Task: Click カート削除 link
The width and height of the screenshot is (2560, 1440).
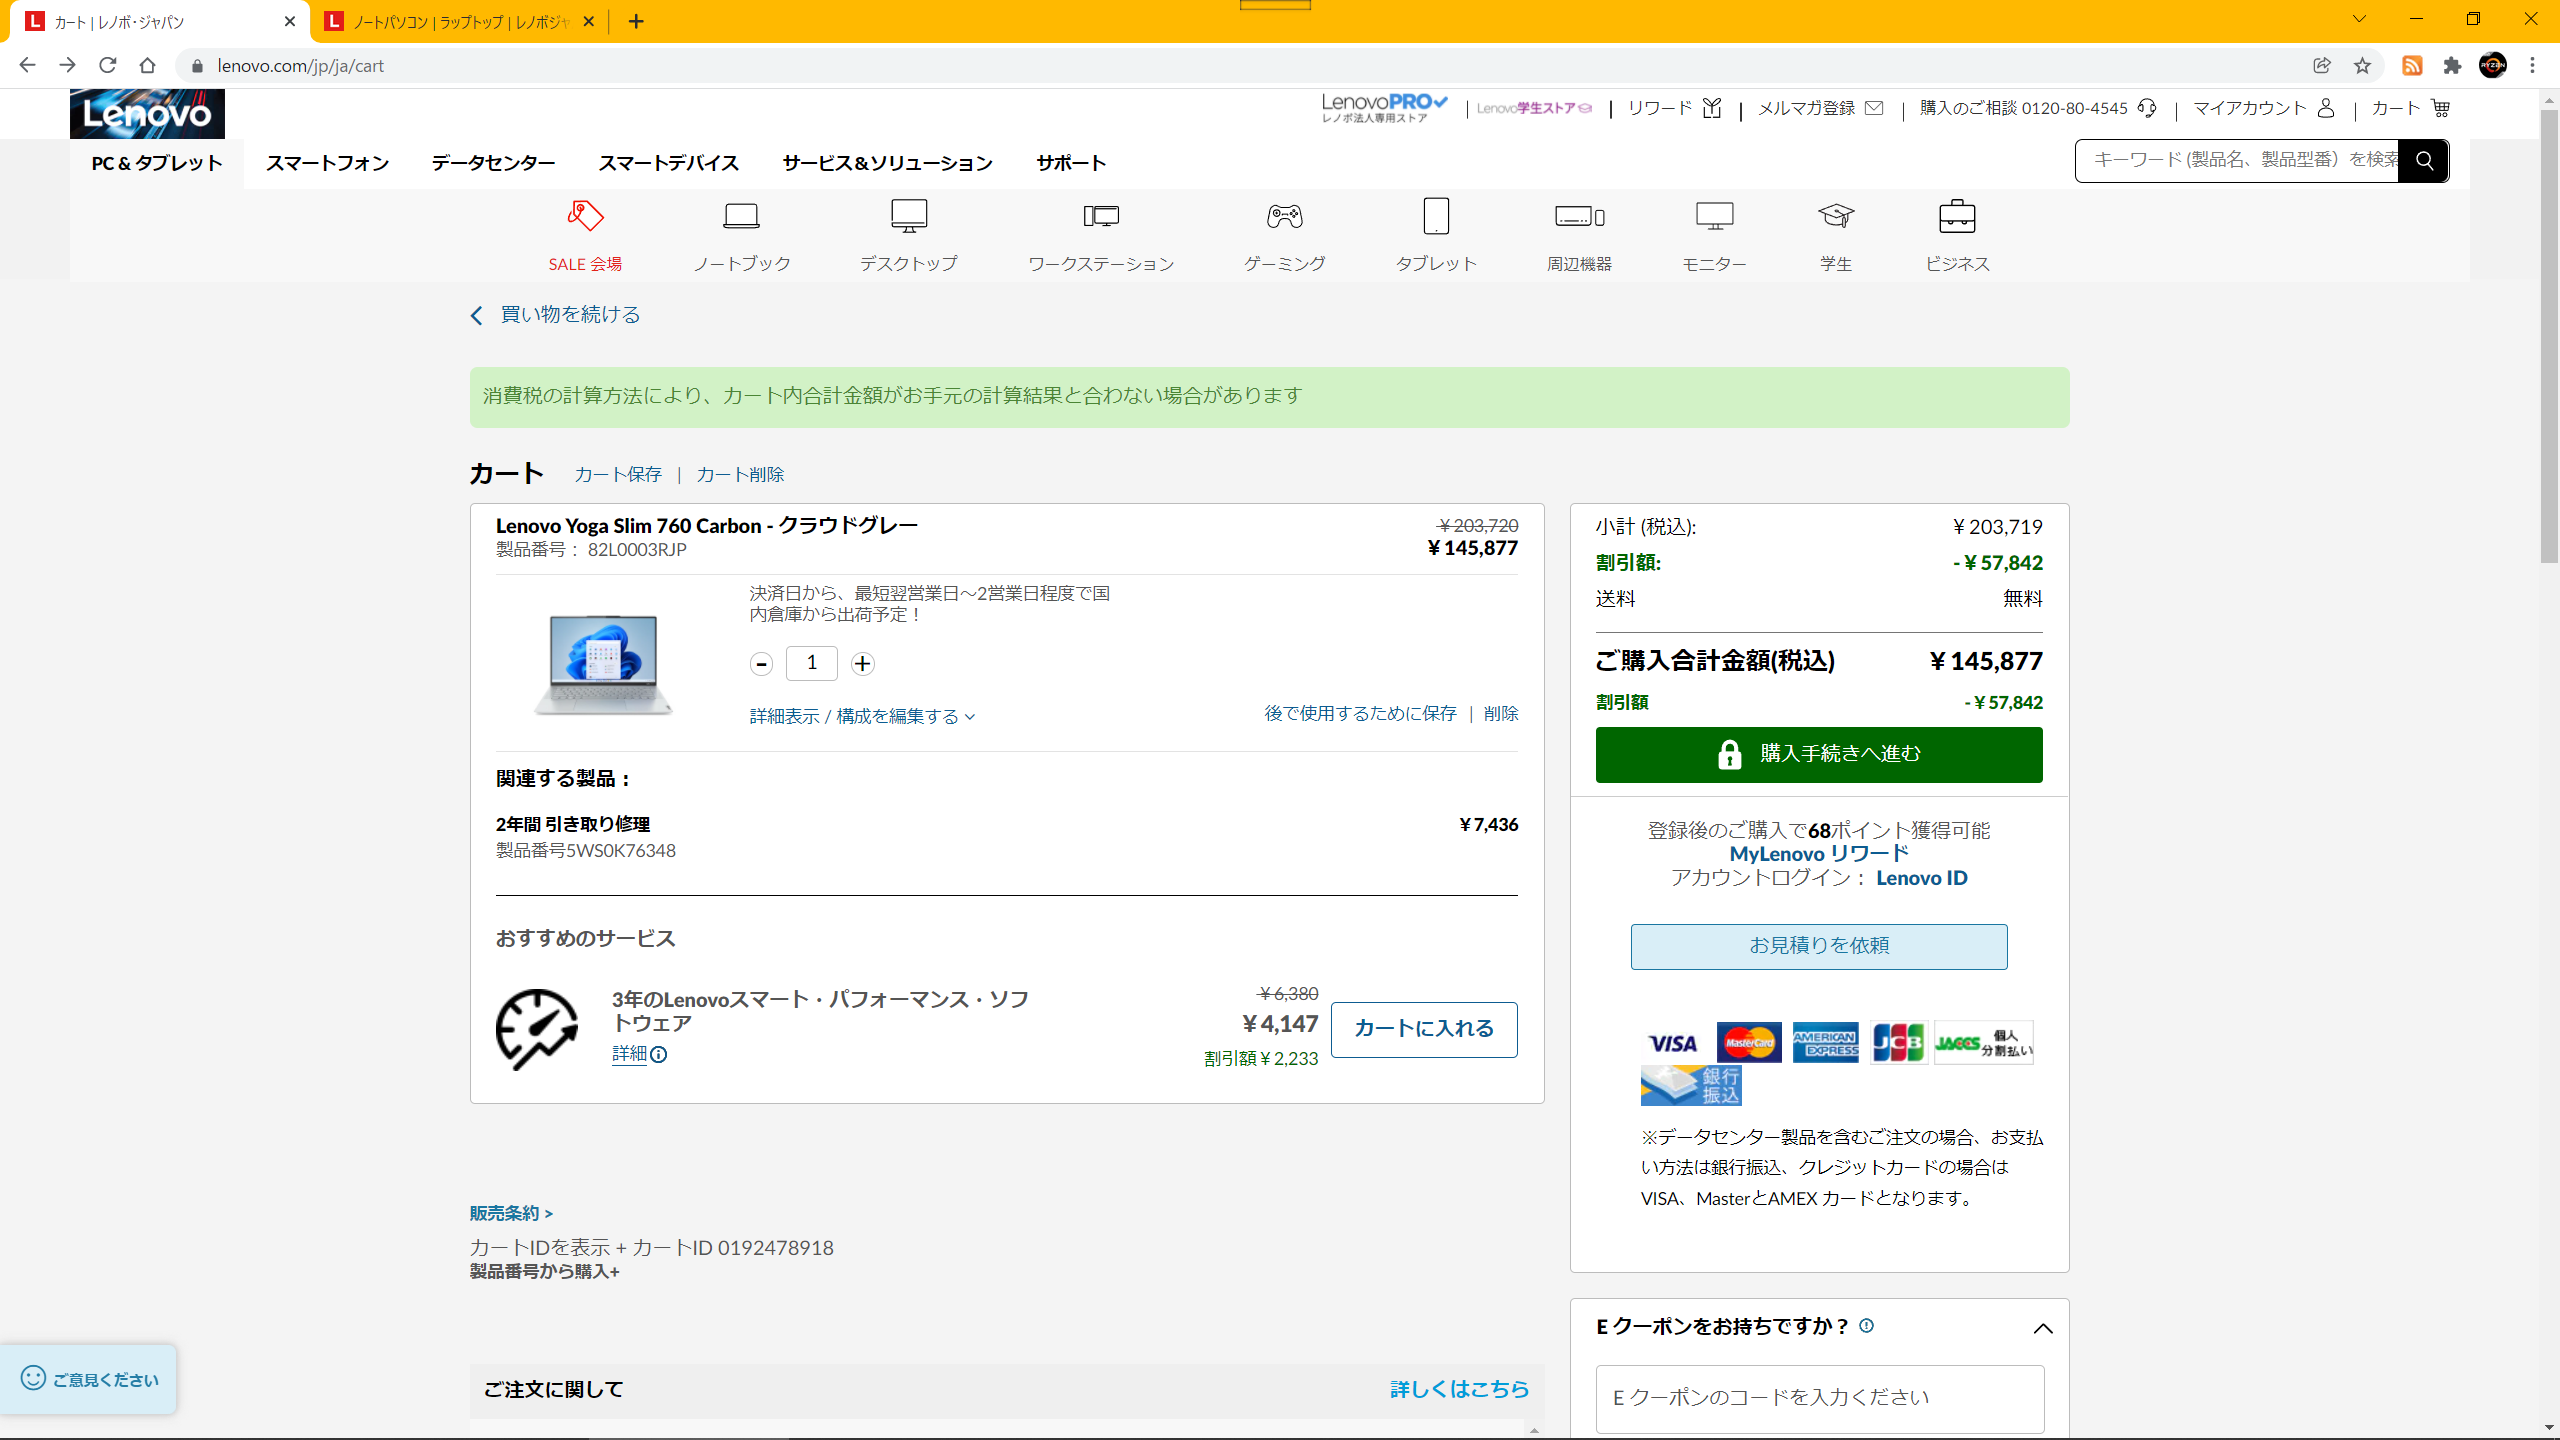Action: click(x=740, y=474)
